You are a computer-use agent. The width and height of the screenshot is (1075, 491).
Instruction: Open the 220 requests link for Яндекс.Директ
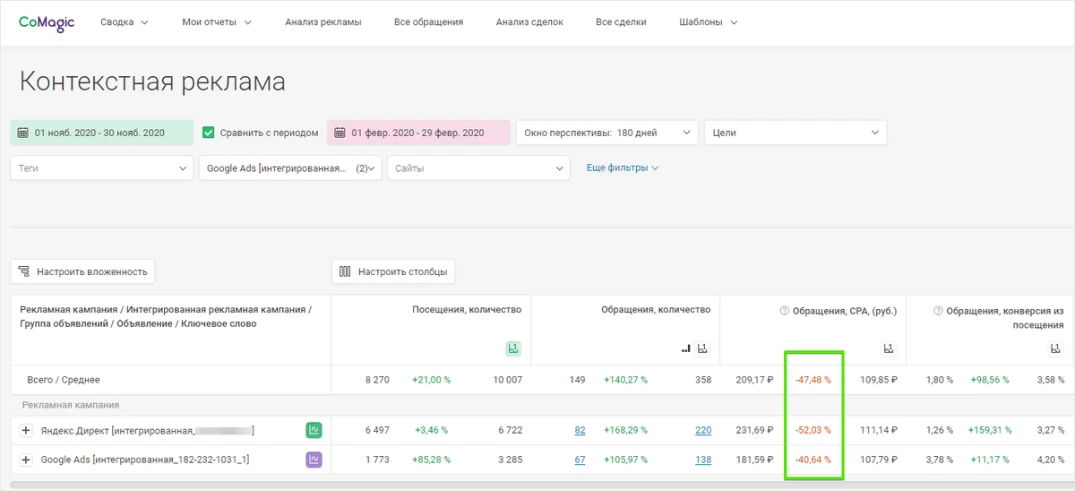coord(703,431)
